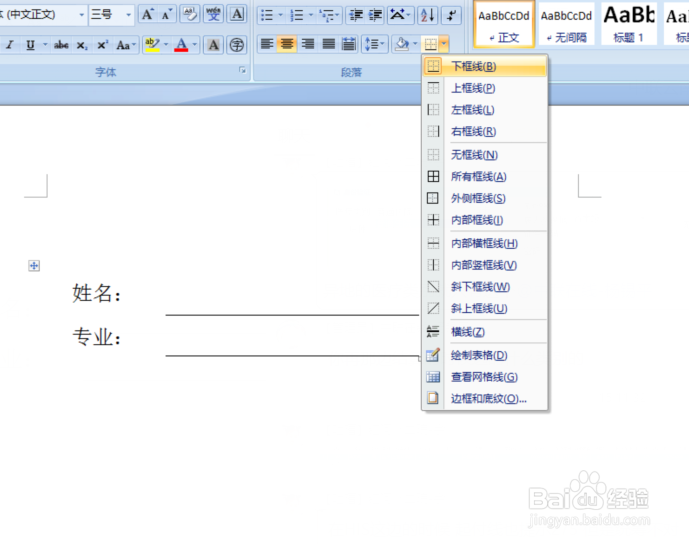Toggle subscript formatting

[x=82, y=45]
